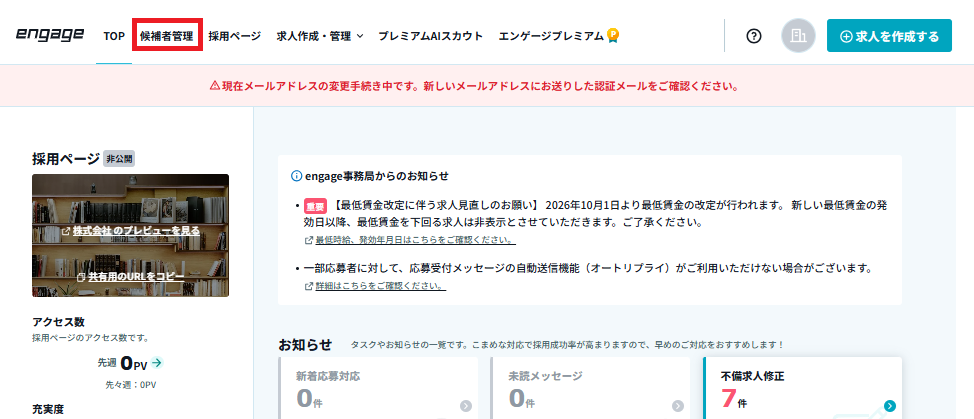The width and height of the screenshot is (974, 419).
Task: Click the 重要 red tag
Action: (x=315, y=205)
